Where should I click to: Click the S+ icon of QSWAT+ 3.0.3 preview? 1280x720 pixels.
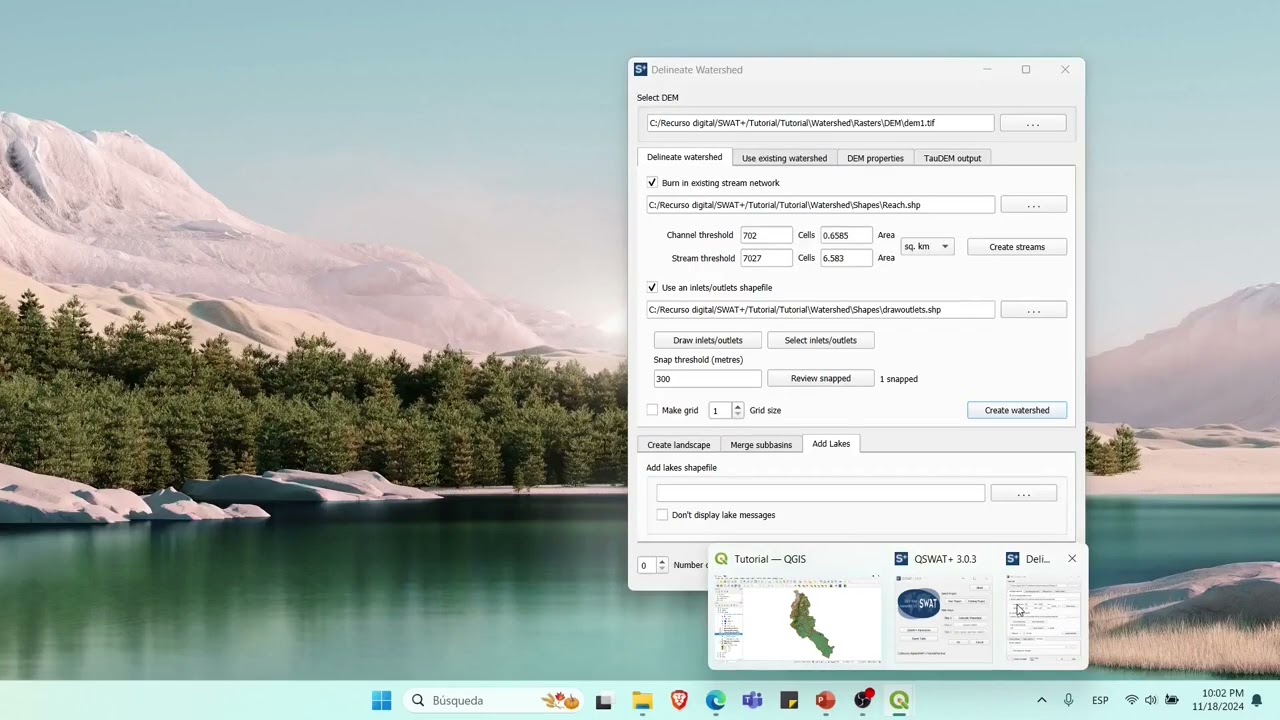(901, 559)
